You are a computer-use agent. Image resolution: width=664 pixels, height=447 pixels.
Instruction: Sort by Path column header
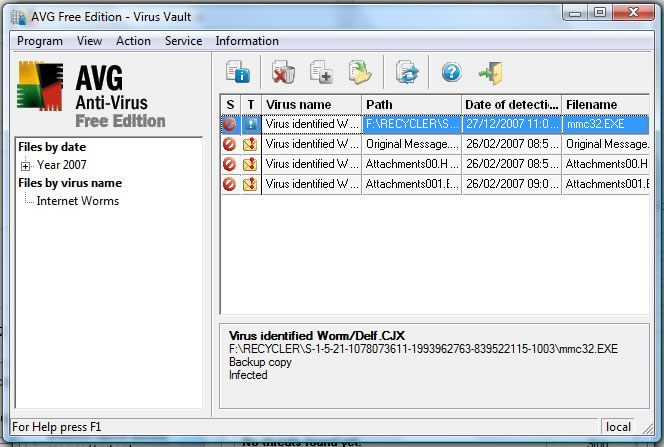pyautogui.click(x=412, y=105)
